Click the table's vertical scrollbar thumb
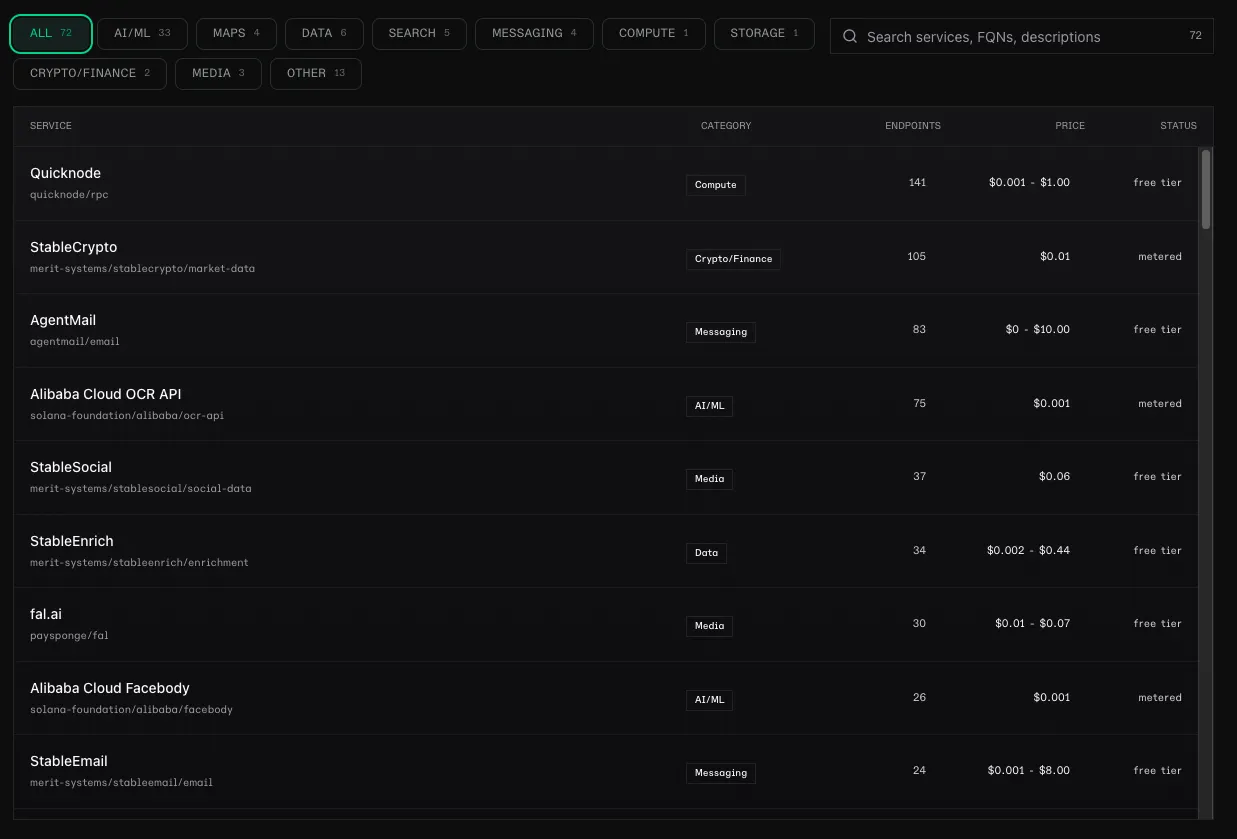The height and width of the screenshot is (839, 1237). (x=1206, y=189)
